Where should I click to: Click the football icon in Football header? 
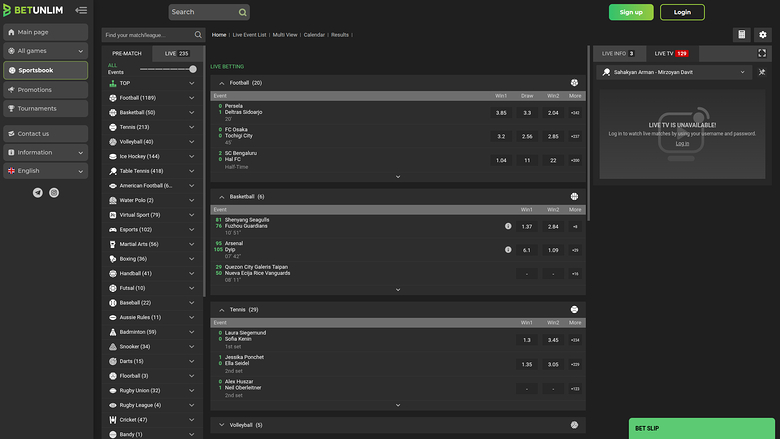pos(574,83)
